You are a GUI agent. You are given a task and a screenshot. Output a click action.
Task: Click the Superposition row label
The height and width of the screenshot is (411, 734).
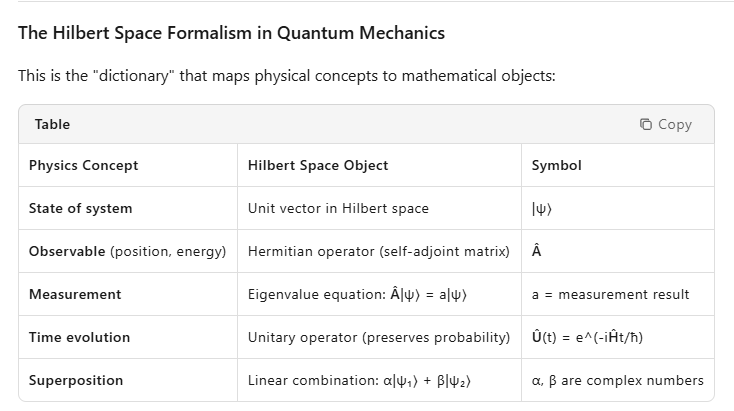pyautogui.click(x=76, y=381)
